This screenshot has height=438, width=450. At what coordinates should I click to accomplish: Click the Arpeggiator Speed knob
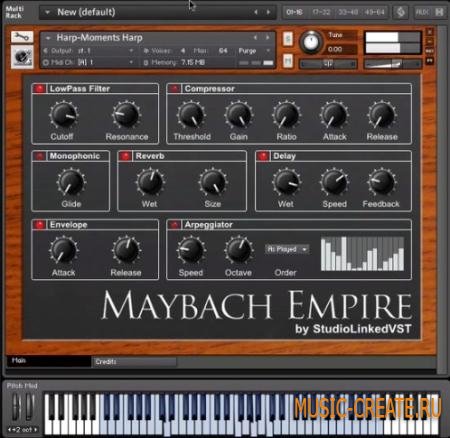[x=191, y=250]
